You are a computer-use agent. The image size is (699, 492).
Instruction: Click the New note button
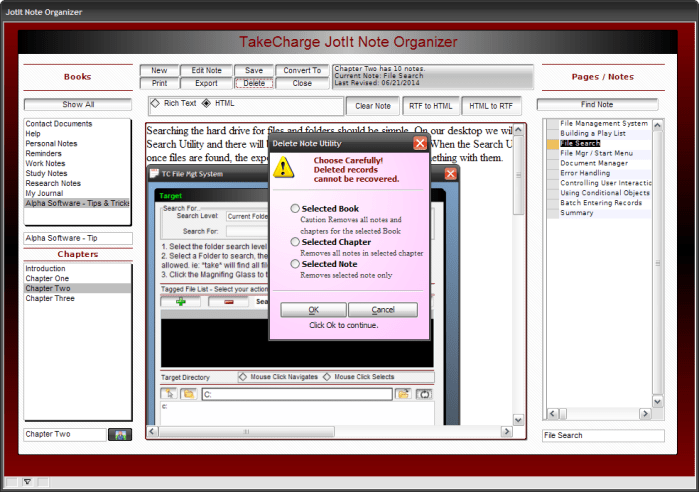[159, 70]
